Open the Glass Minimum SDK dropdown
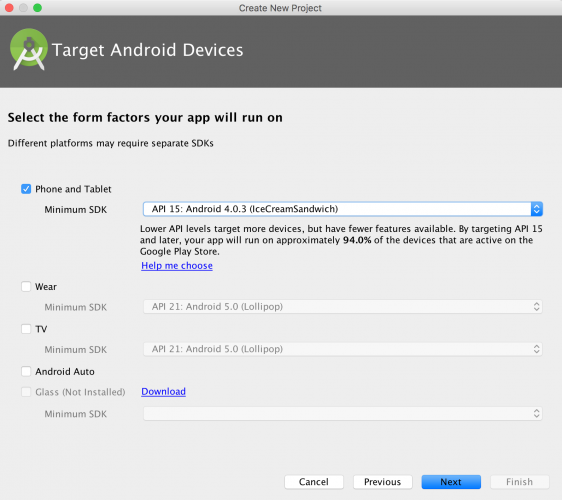Viewport: 562px width, 500px height. click(x=343, y=413)
